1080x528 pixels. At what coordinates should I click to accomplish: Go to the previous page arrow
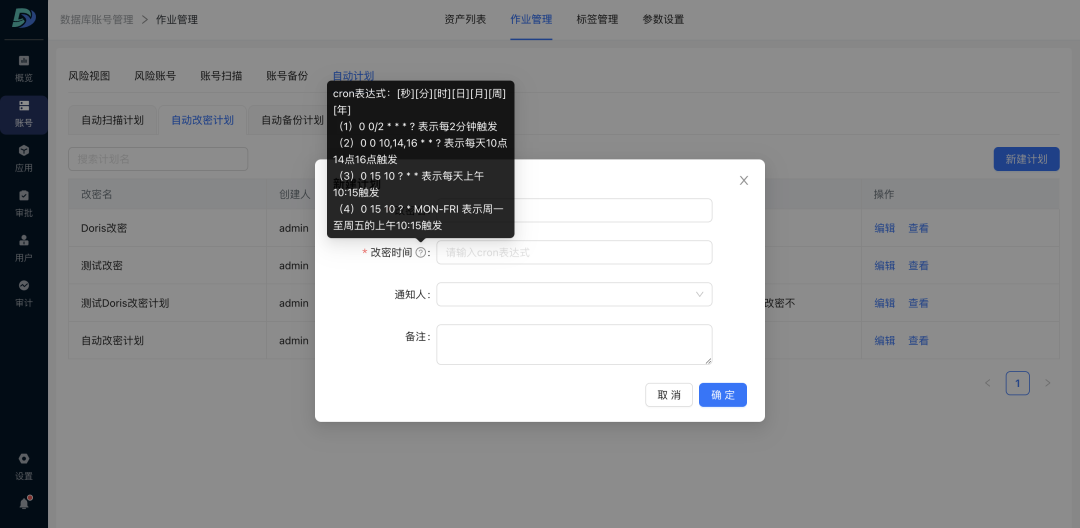point(988,383)
